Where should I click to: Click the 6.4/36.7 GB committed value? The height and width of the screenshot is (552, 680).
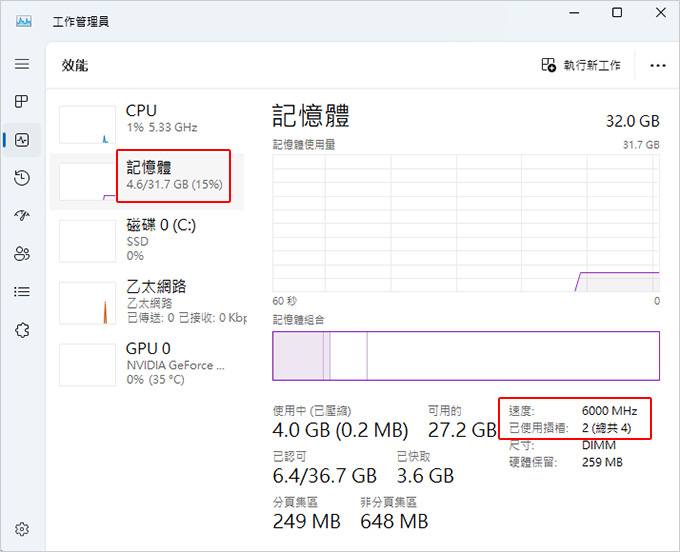pos(324,476)
